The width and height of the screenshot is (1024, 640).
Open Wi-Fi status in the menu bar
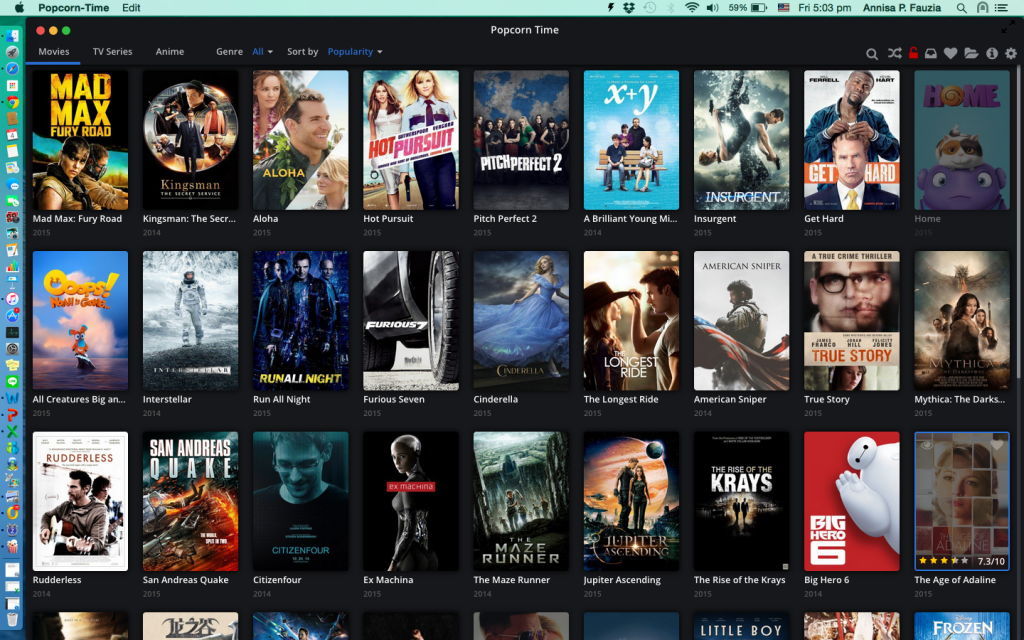tap(692, 8)
